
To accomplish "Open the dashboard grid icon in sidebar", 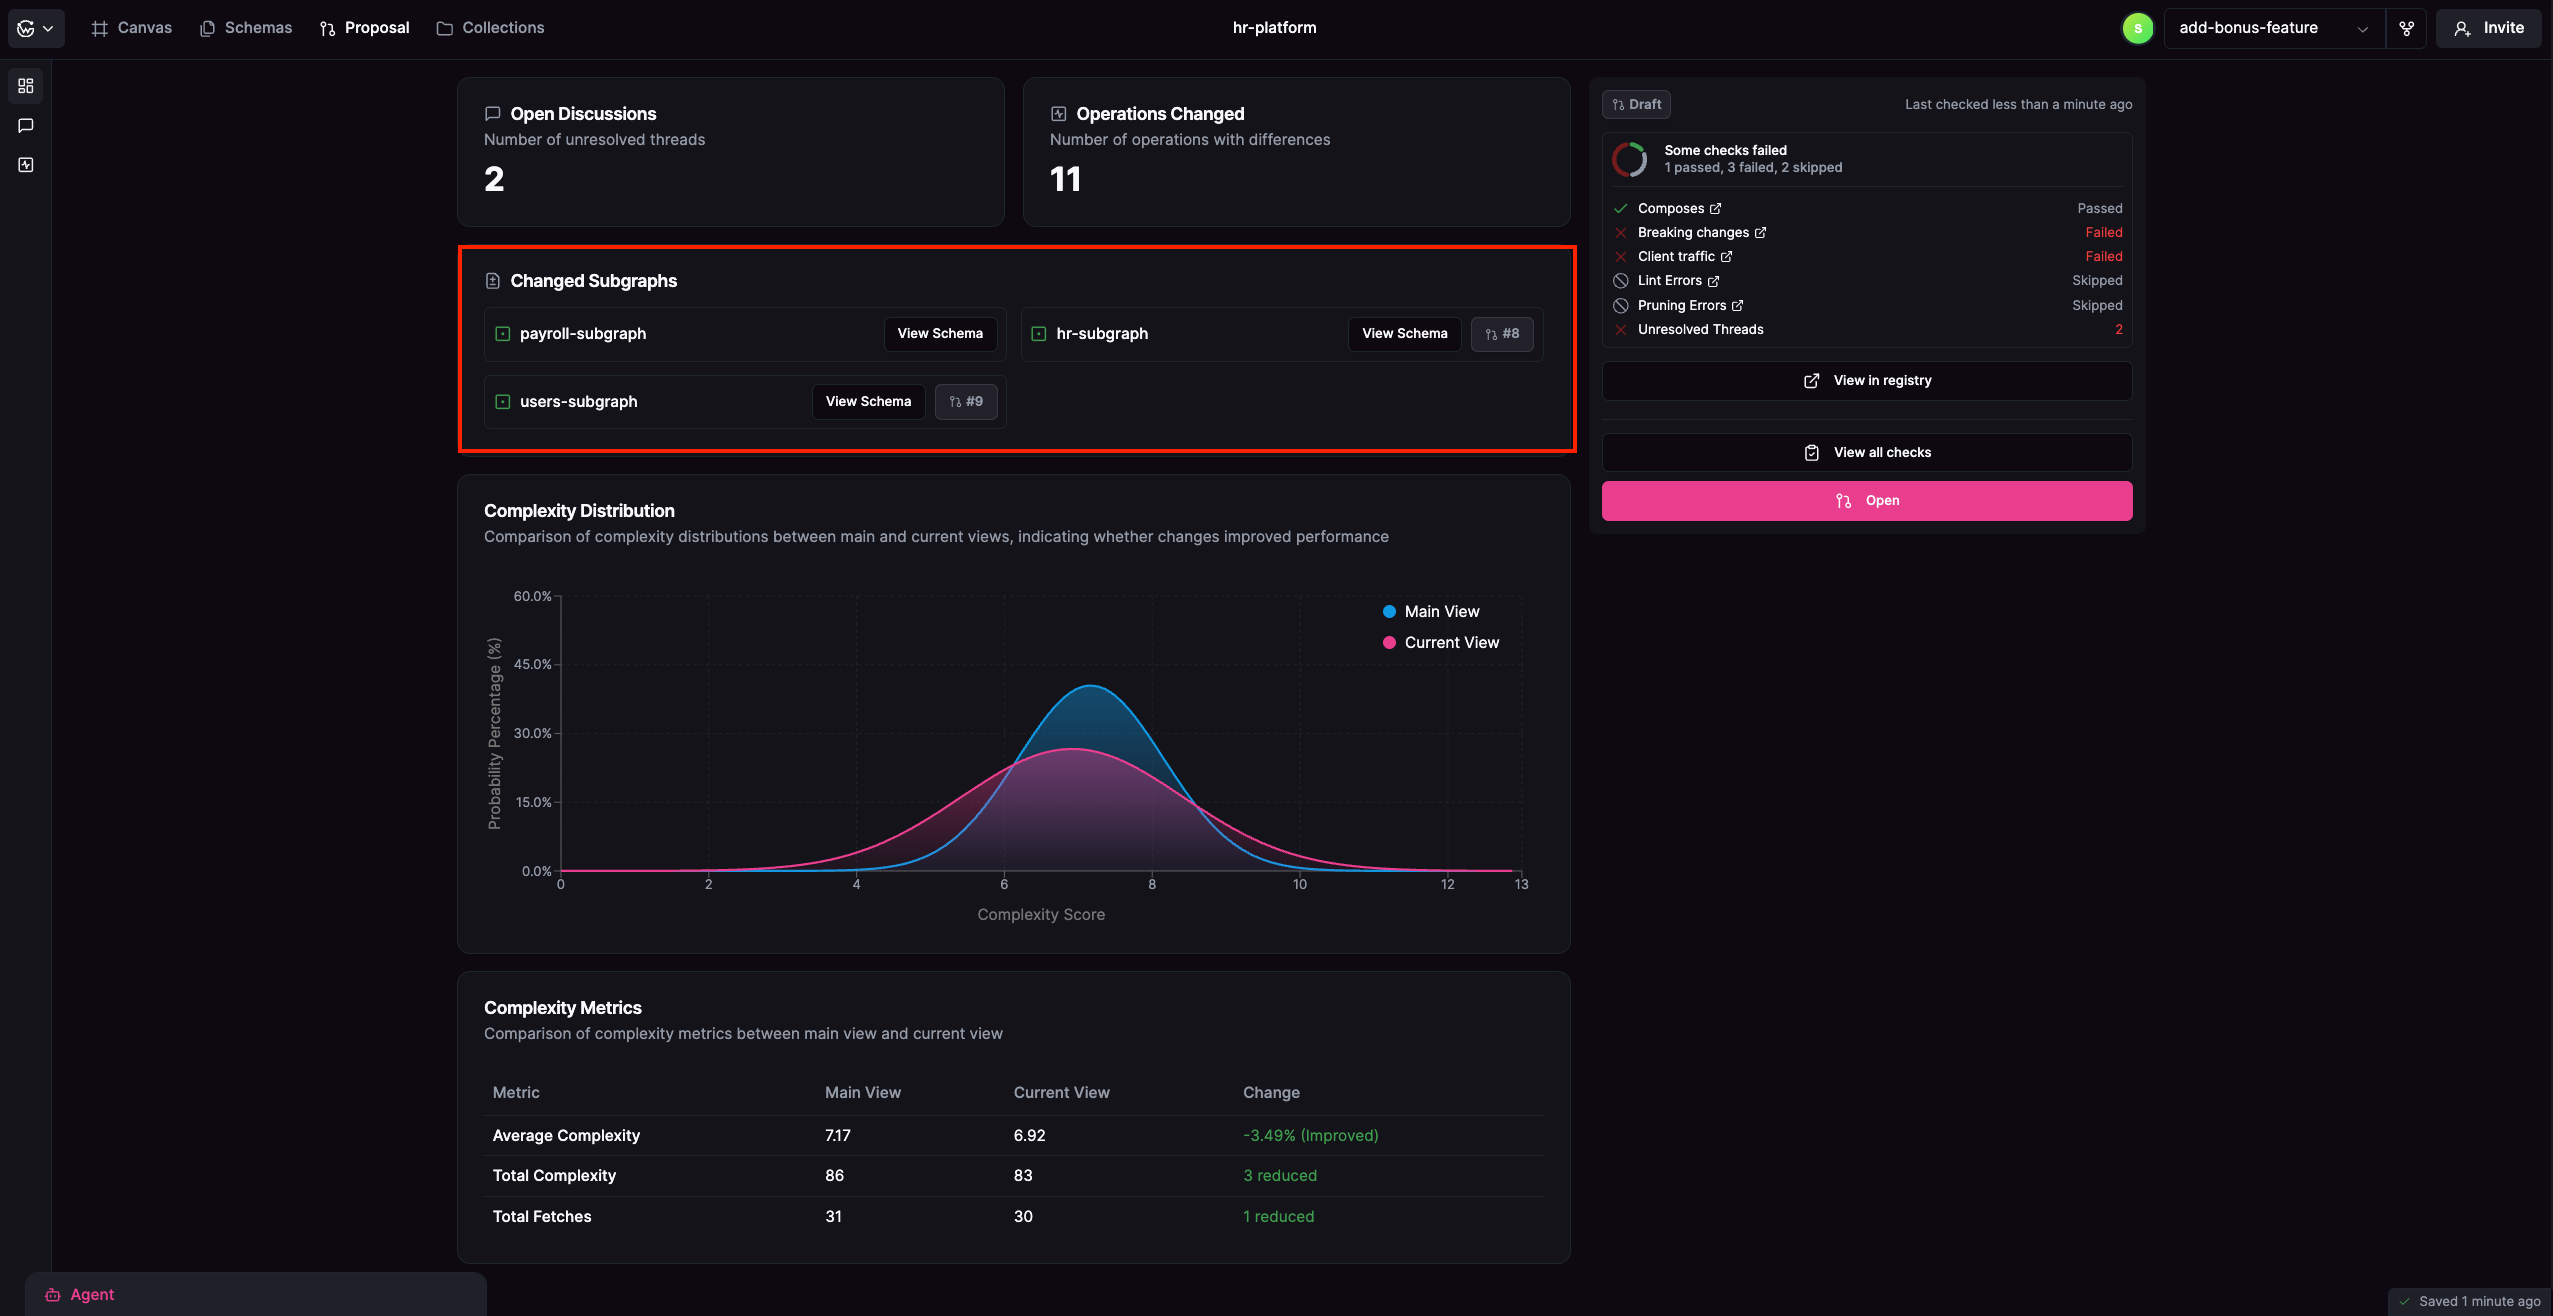I will coord(26,86).
